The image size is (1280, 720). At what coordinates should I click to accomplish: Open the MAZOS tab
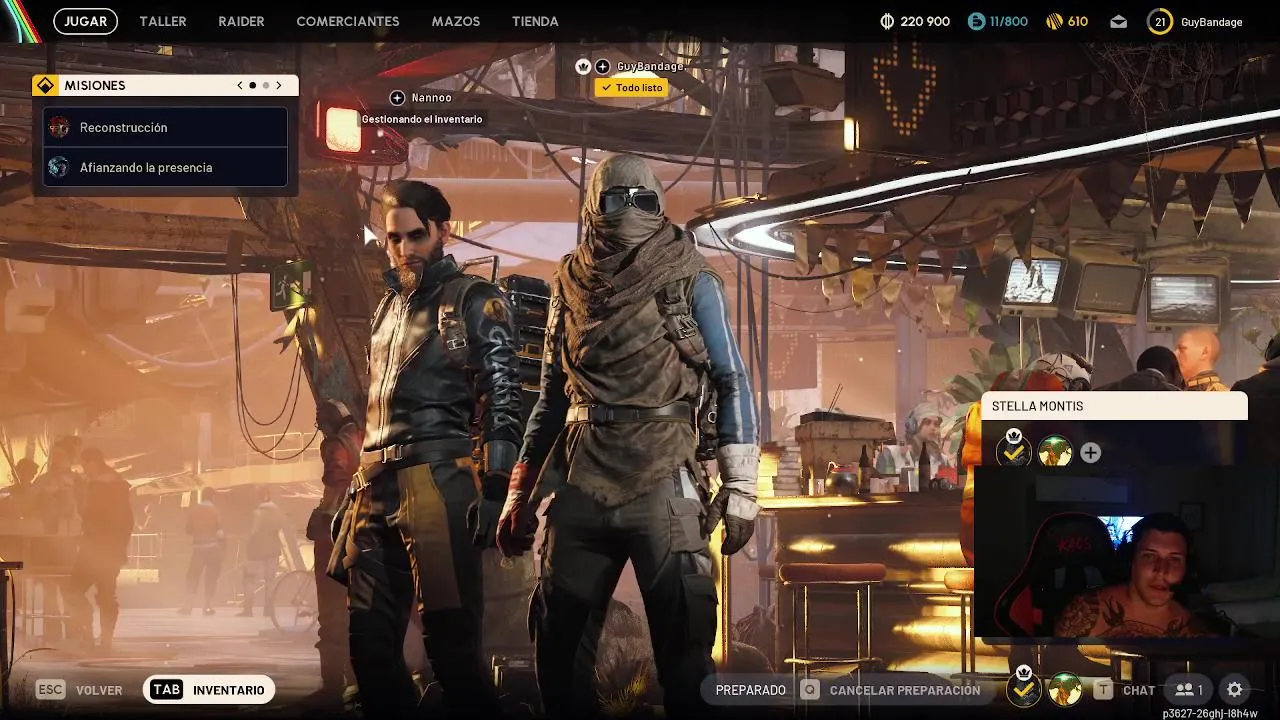click(x=456, y=21)
